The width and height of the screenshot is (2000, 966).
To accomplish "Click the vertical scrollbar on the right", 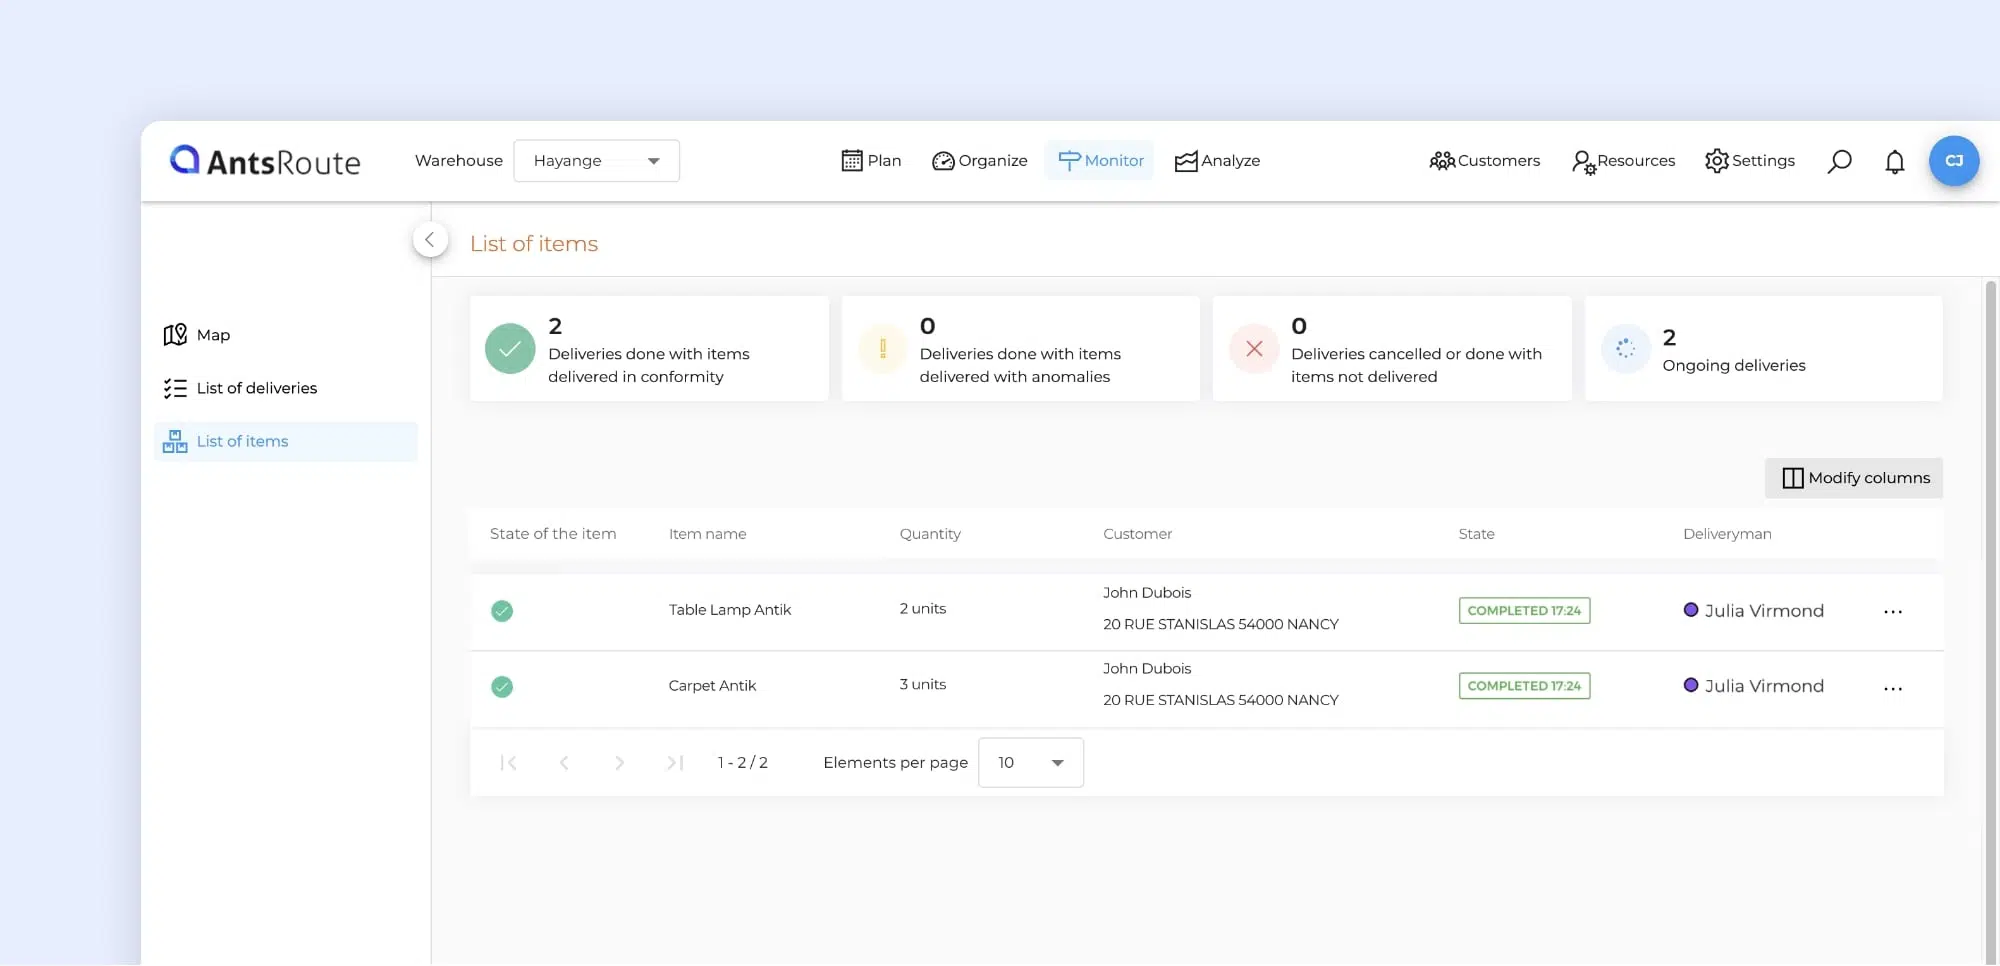I will (1989, 600).
